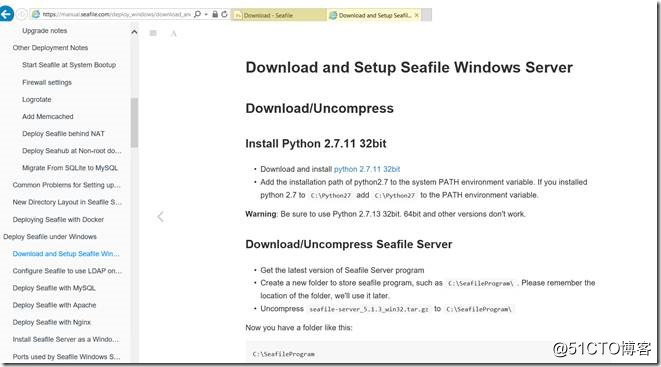
Task: Open 'Common Problems for Setting up...' entry
Action: pyautogui.click(x=67, y=185)
